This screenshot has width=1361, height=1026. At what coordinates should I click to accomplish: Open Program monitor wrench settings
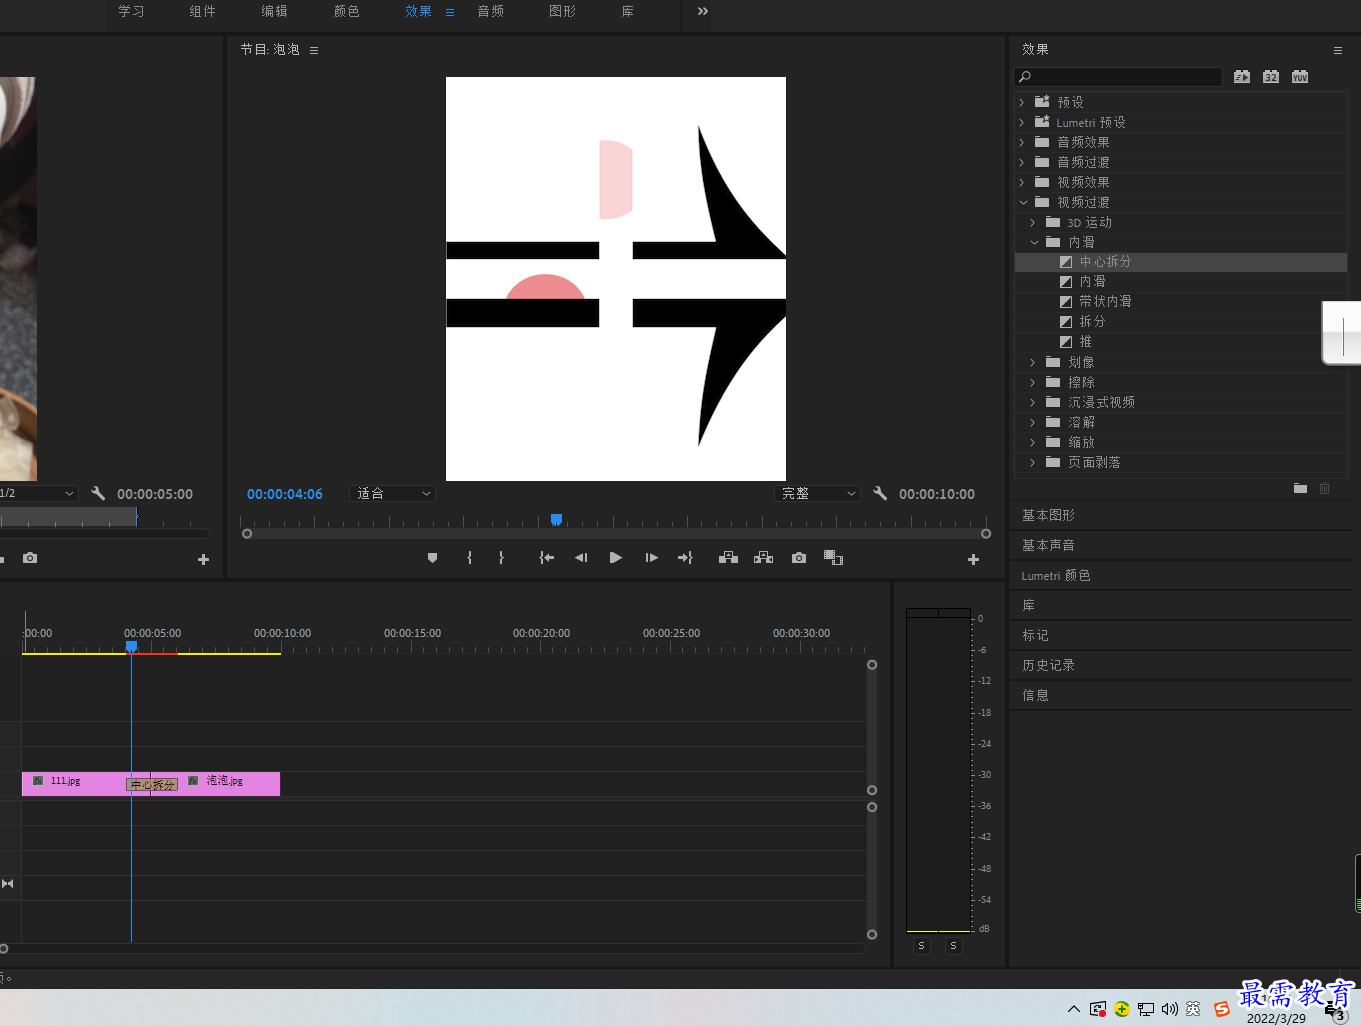coord(880,493)
